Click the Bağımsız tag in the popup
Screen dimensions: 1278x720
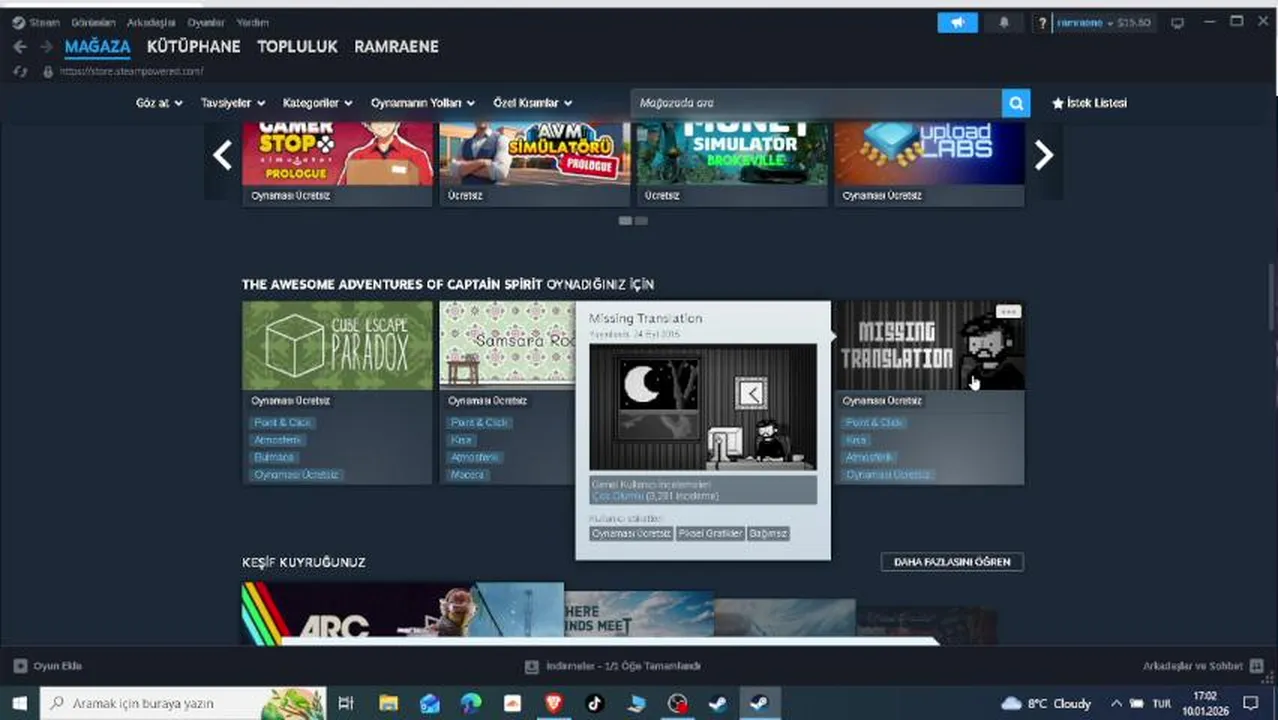[768, 533]
